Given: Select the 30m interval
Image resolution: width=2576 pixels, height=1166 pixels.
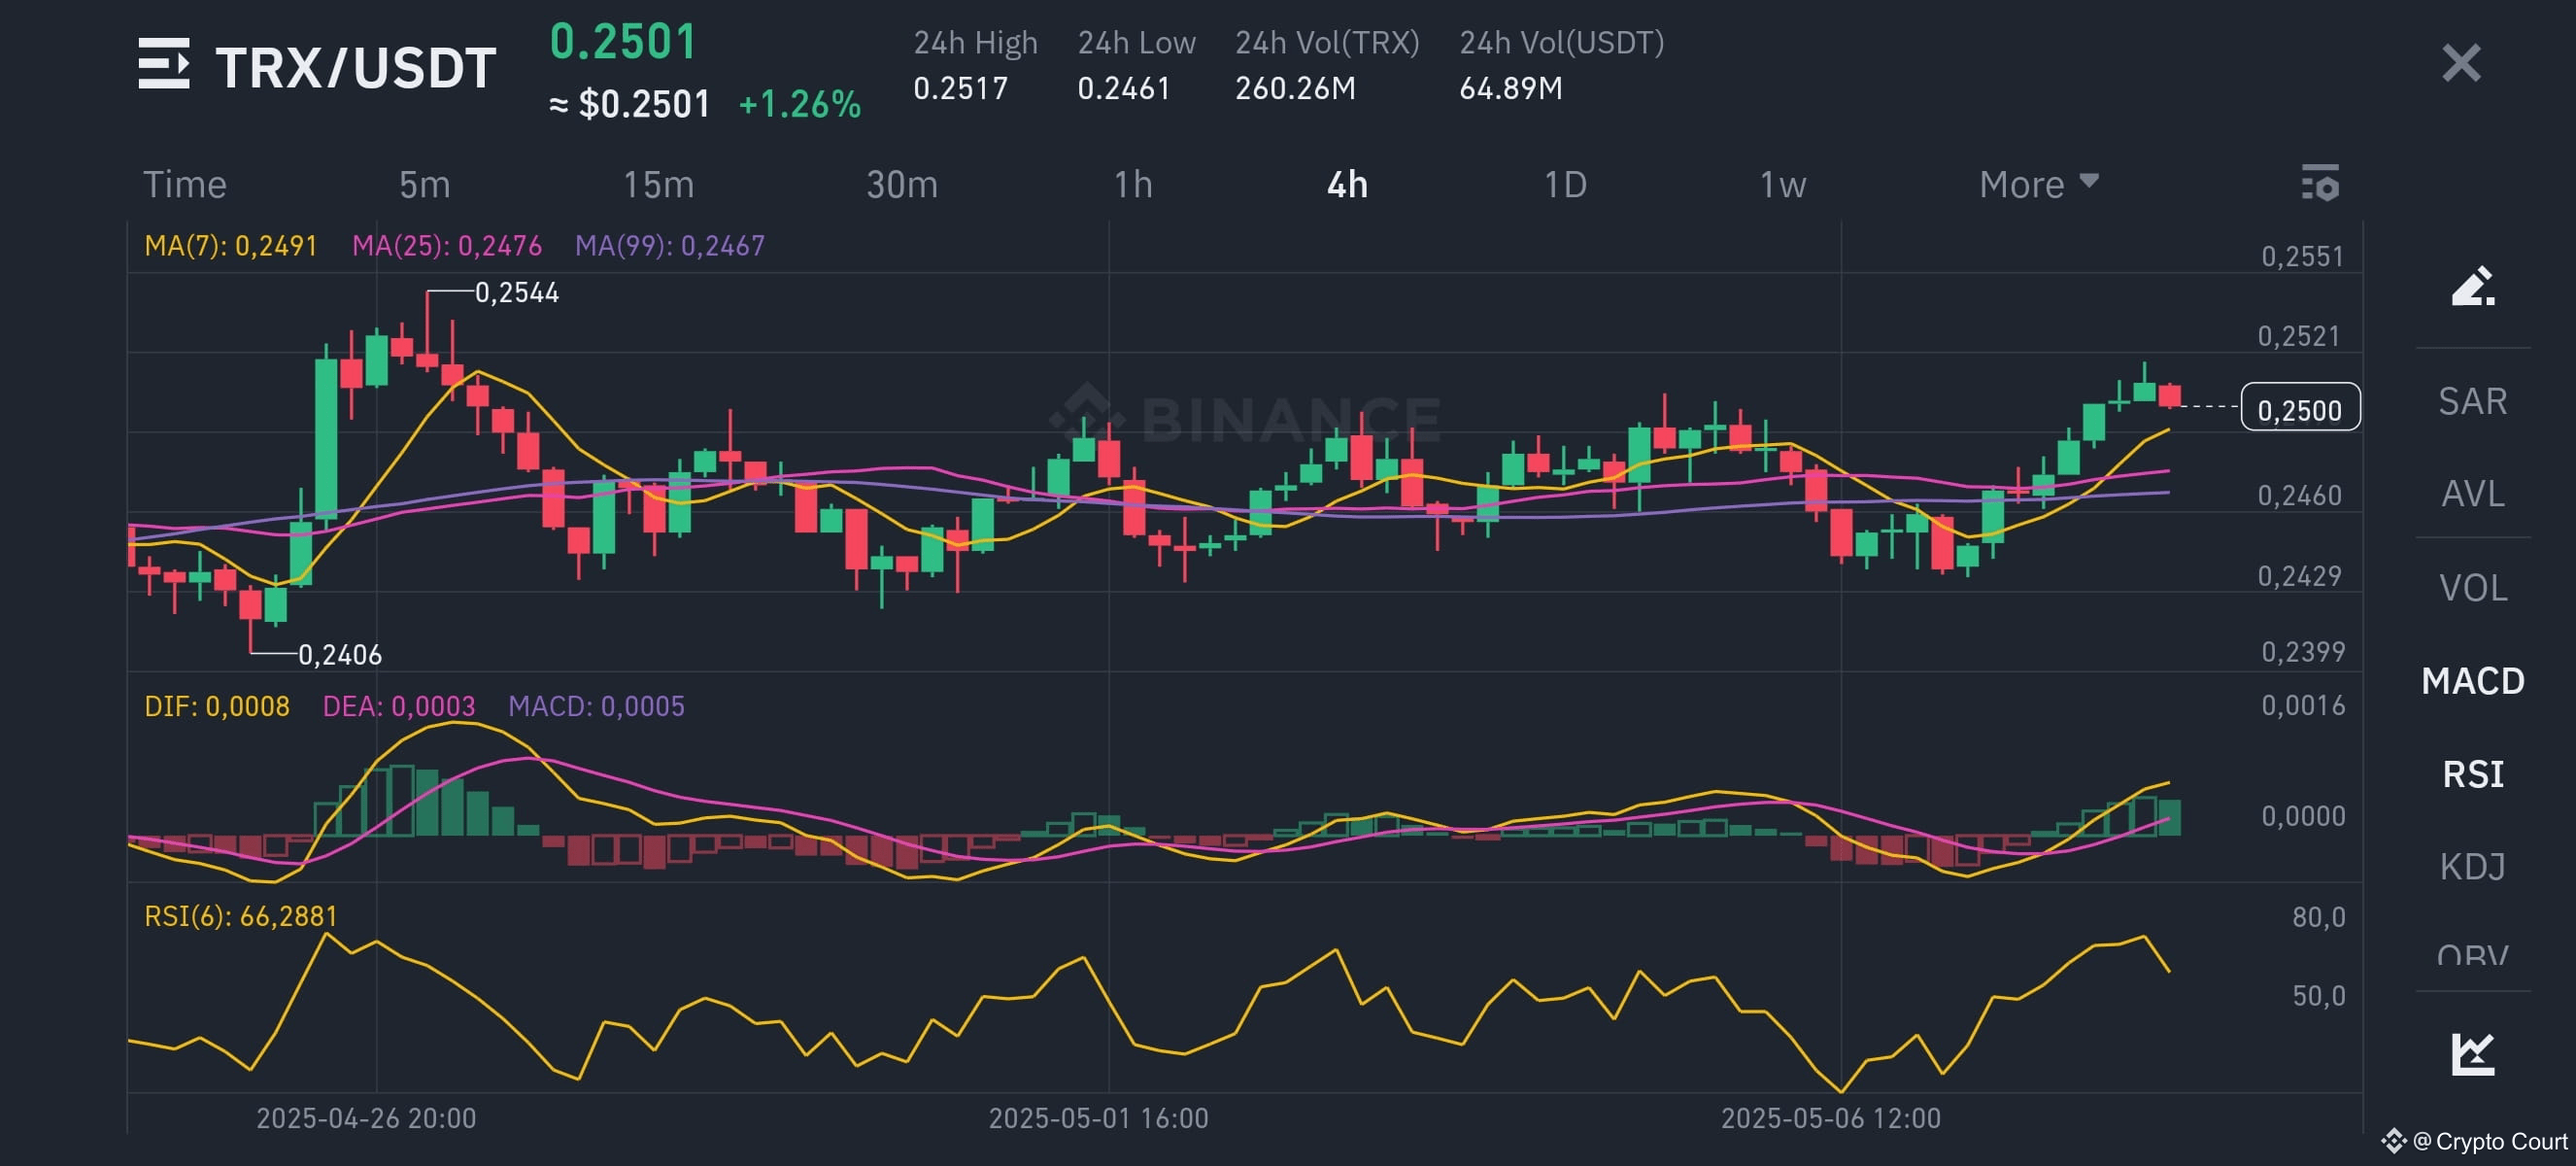Looking at the screenshot, I should [x=901, y=185].
